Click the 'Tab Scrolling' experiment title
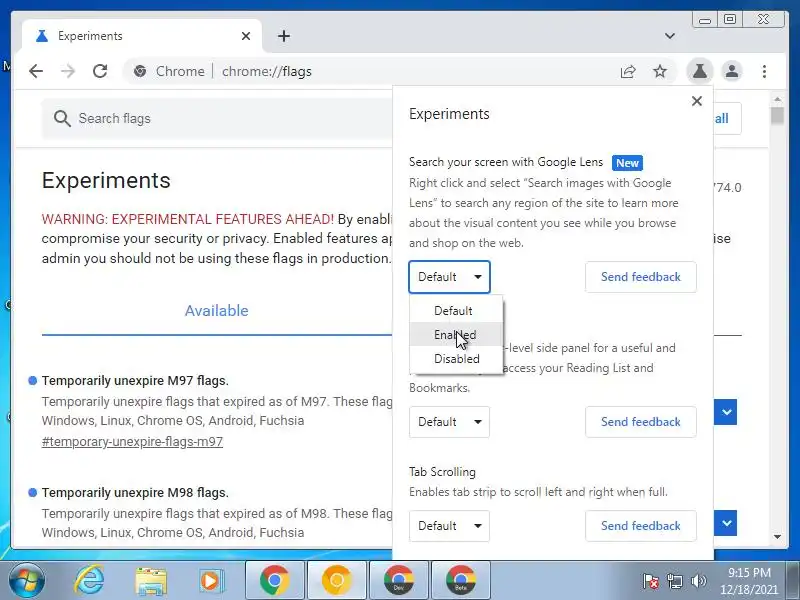800x600 pixels. pos(442,472)
